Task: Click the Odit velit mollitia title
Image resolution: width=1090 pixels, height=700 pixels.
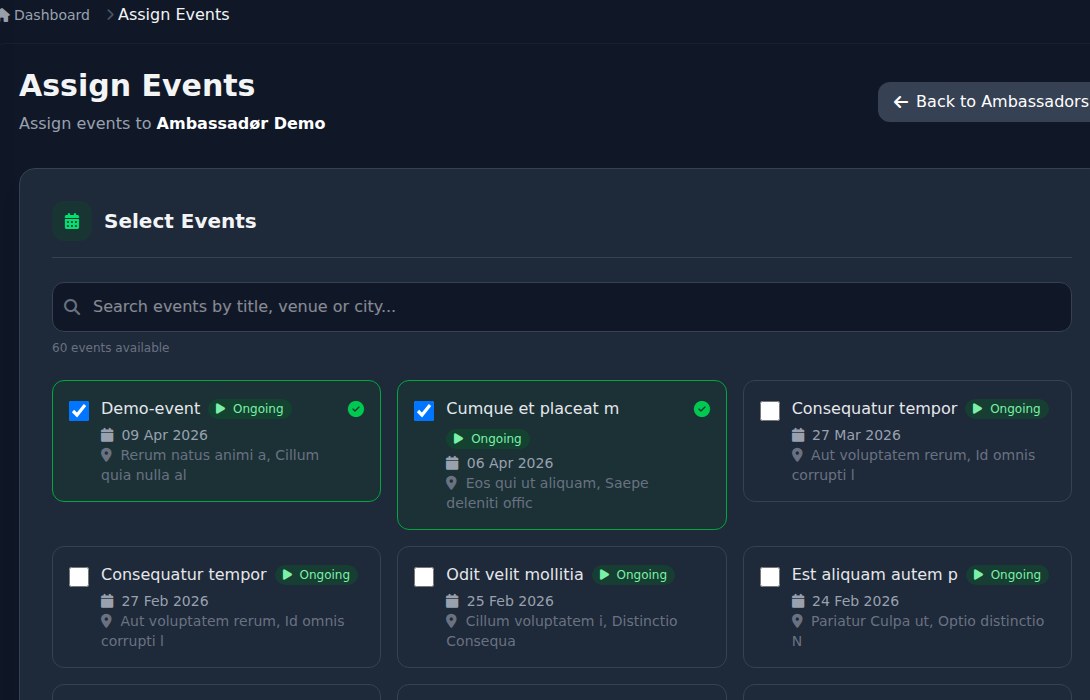Action: (514, 575)
